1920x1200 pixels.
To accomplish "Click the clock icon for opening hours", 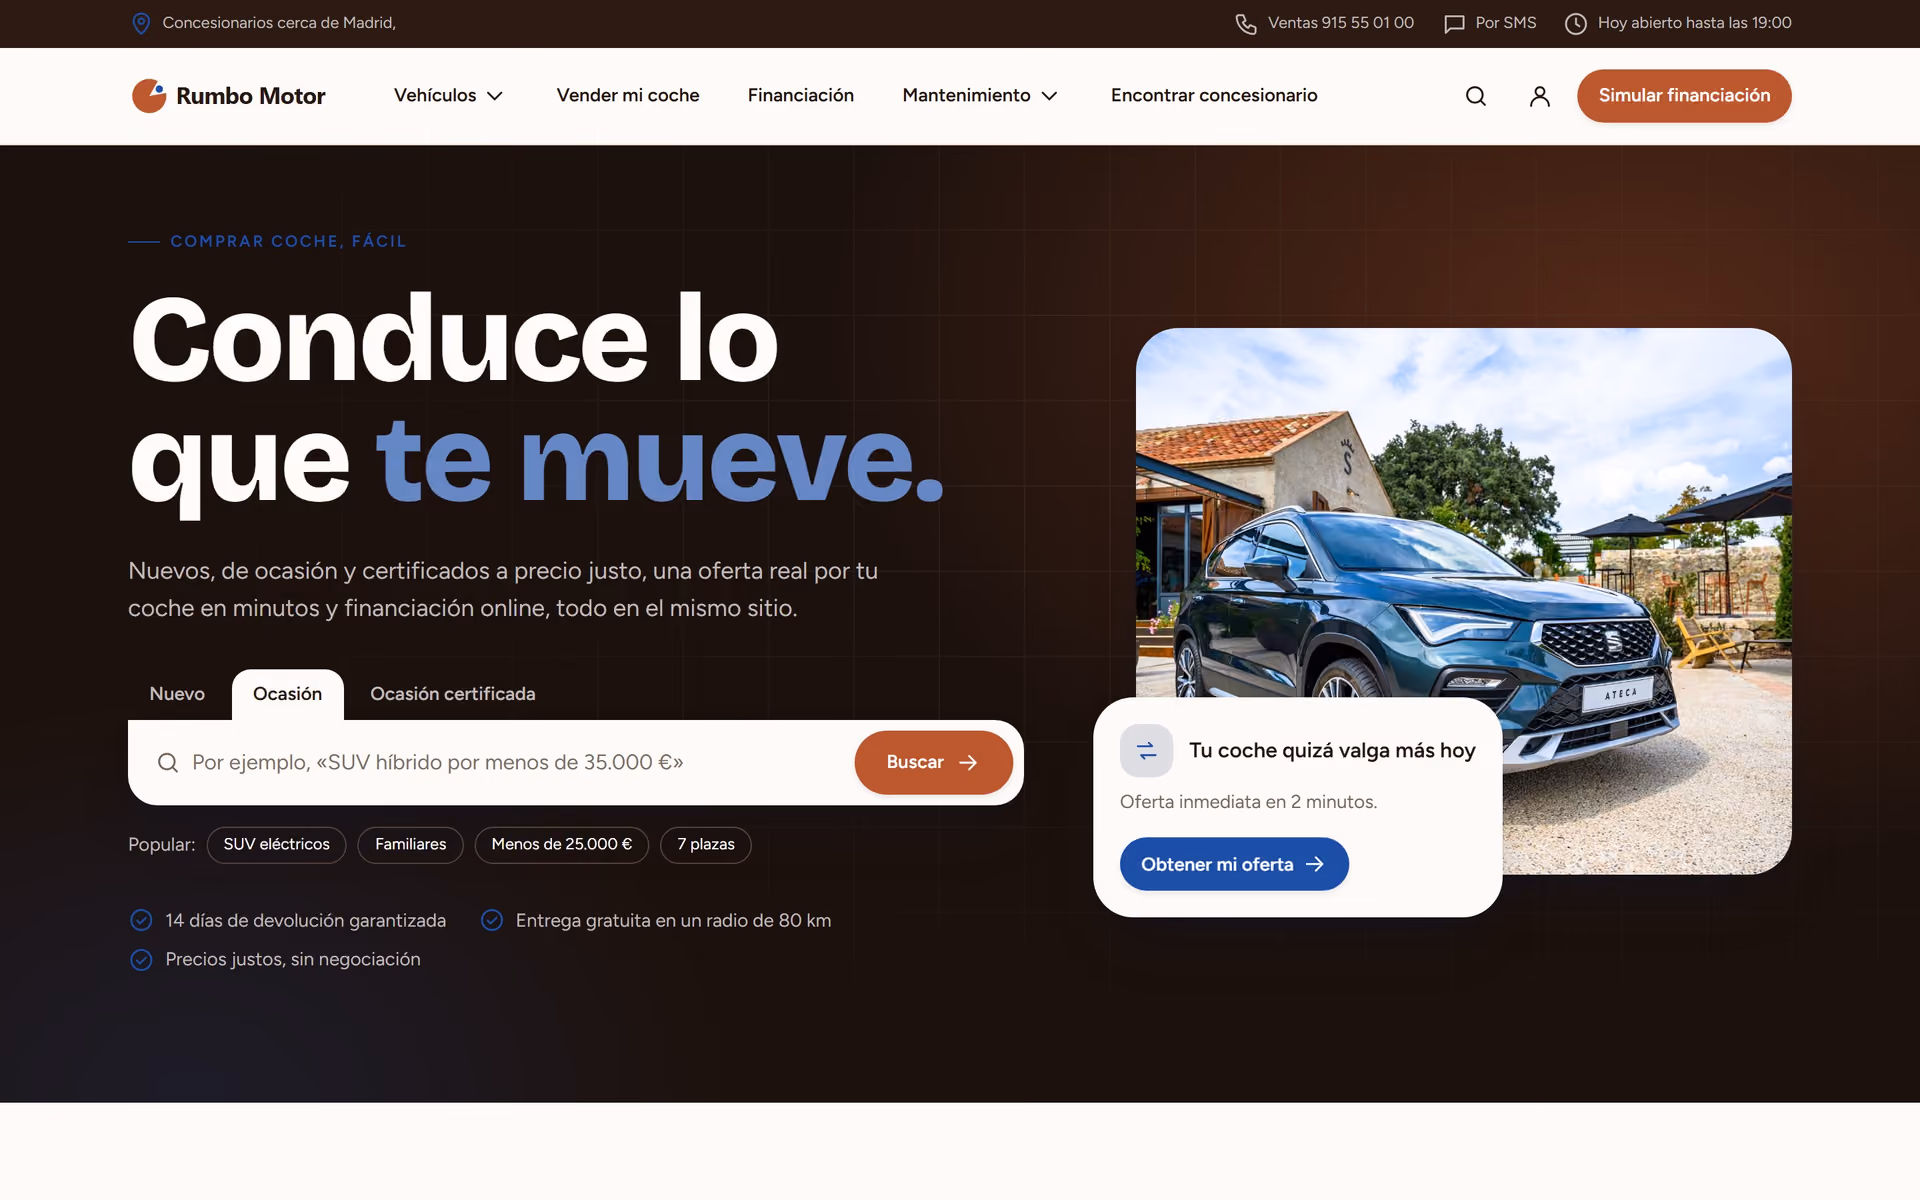I will 1575,23.
